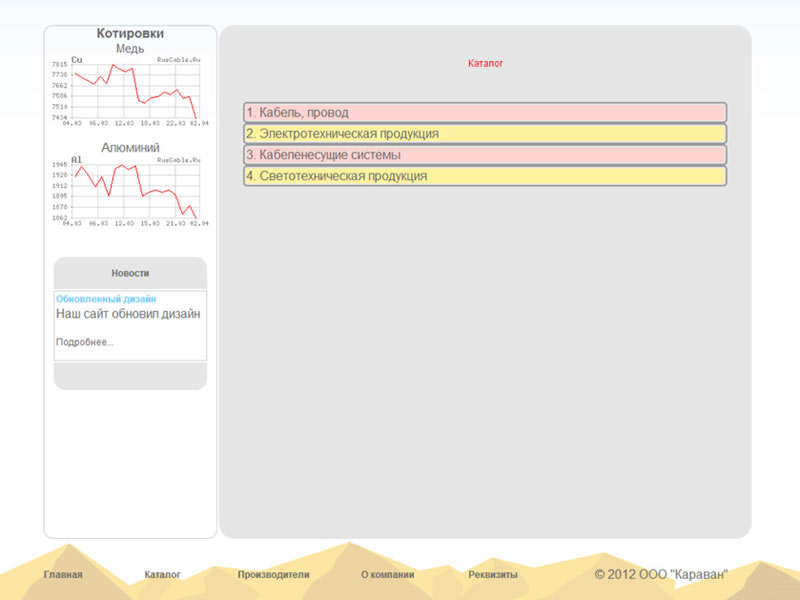Click the Алюминий chart title
Screen dimensions: 800x600
point(130,147)
